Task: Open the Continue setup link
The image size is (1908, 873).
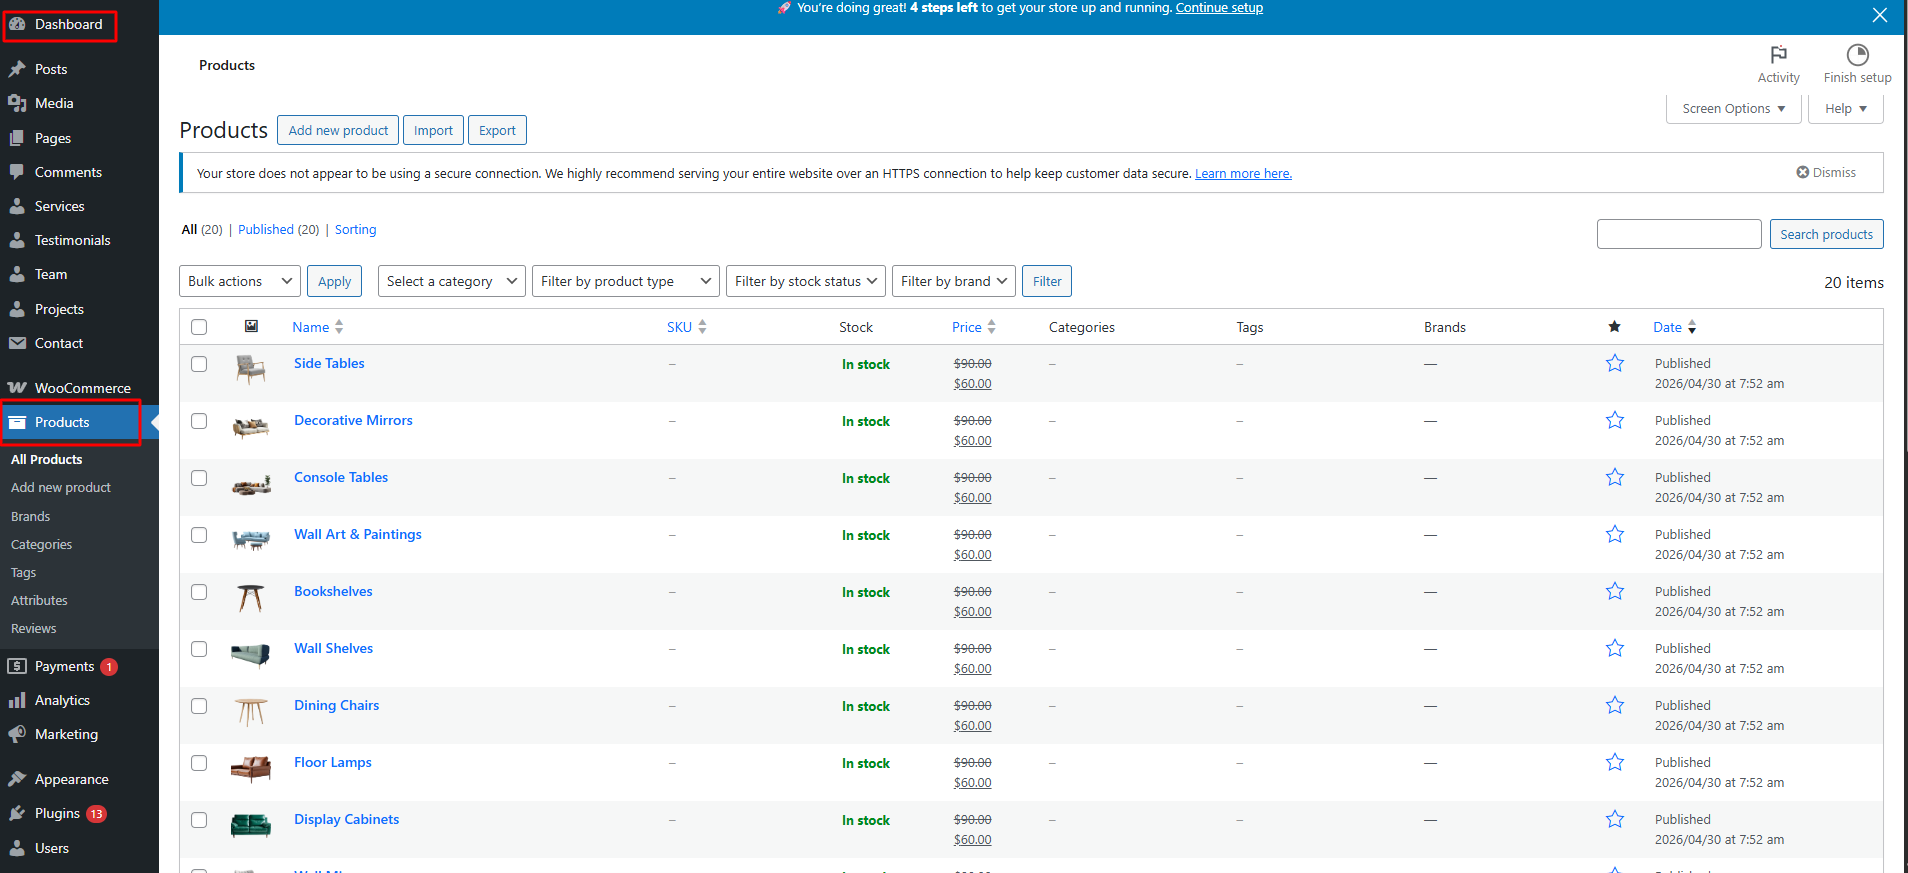Action: (x=1219, y=8)
